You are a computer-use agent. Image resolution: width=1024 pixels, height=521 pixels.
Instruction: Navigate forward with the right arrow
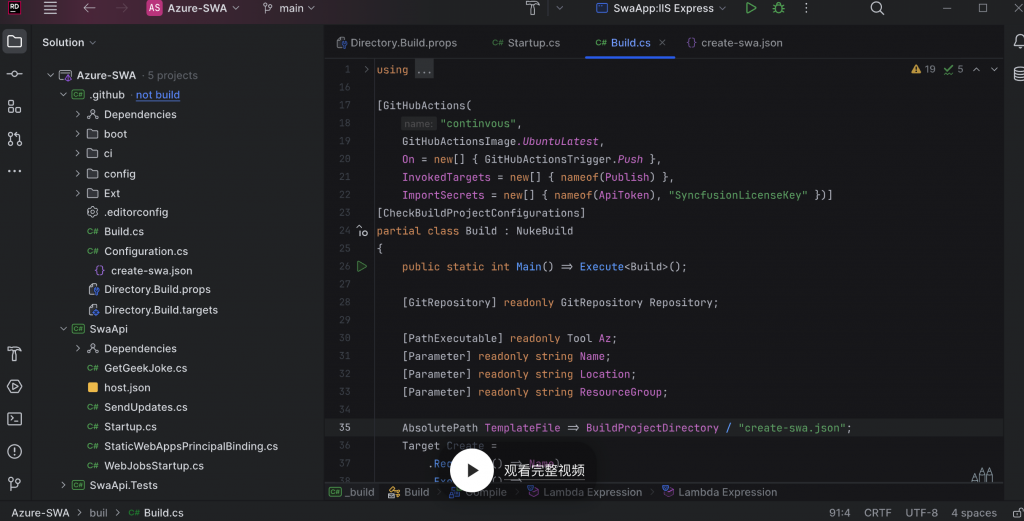tap(121, 8)
